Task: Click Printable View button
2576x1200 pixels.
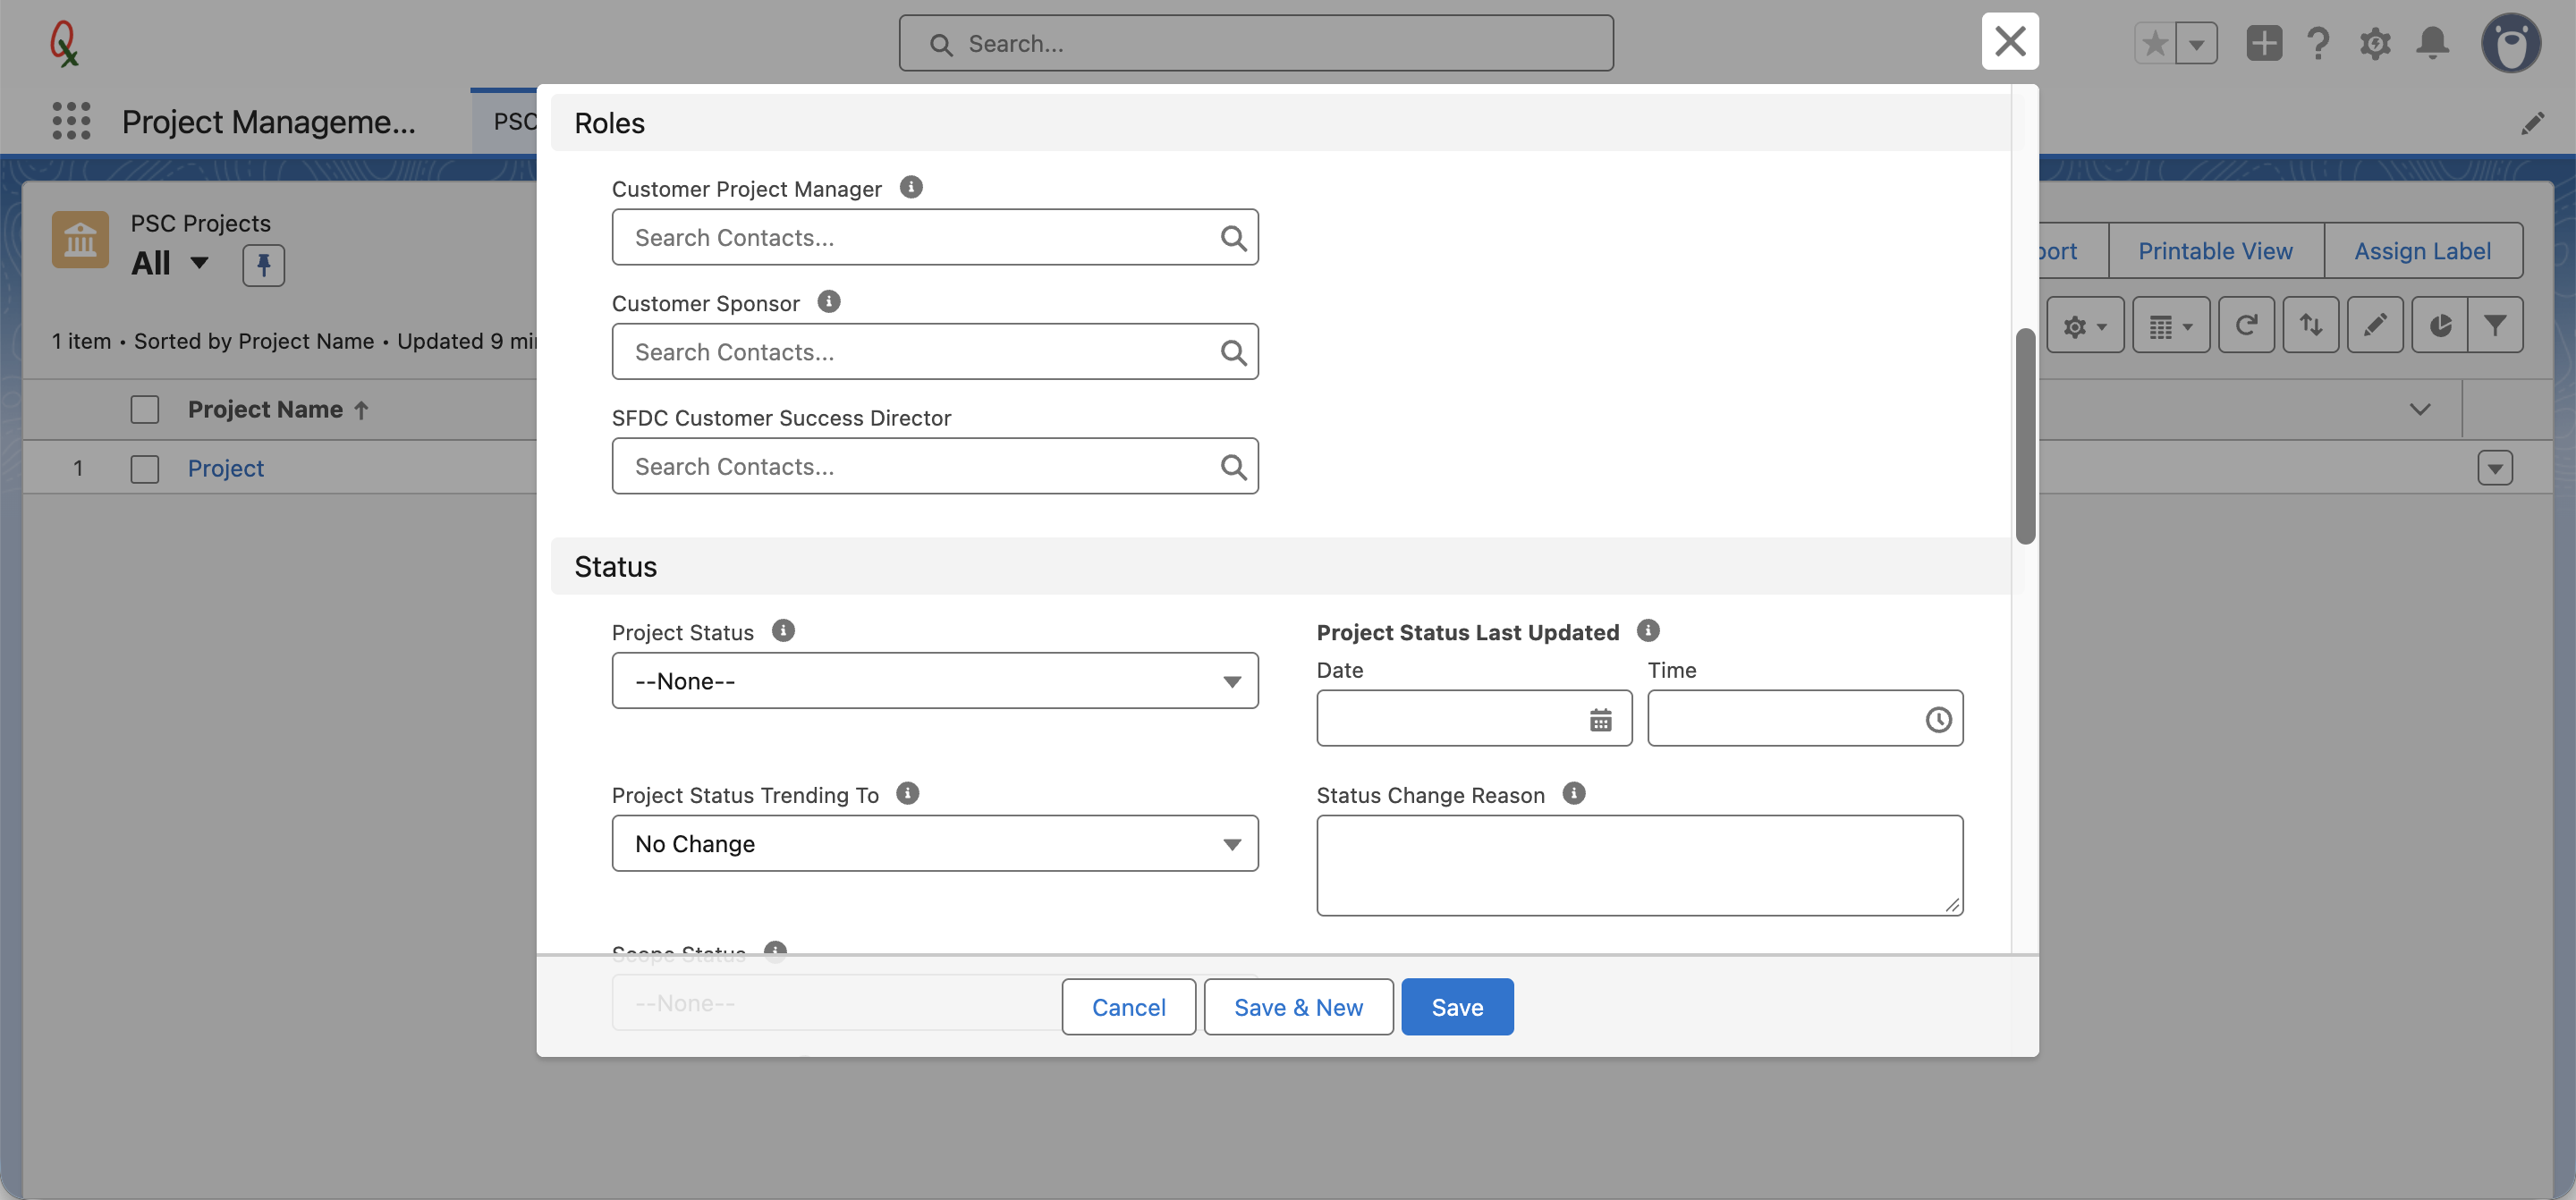Action: (x=2215, y=251)
